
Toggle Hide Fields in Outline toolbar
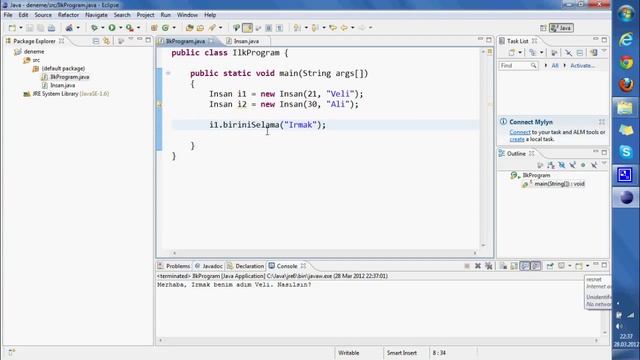point(562,165)
